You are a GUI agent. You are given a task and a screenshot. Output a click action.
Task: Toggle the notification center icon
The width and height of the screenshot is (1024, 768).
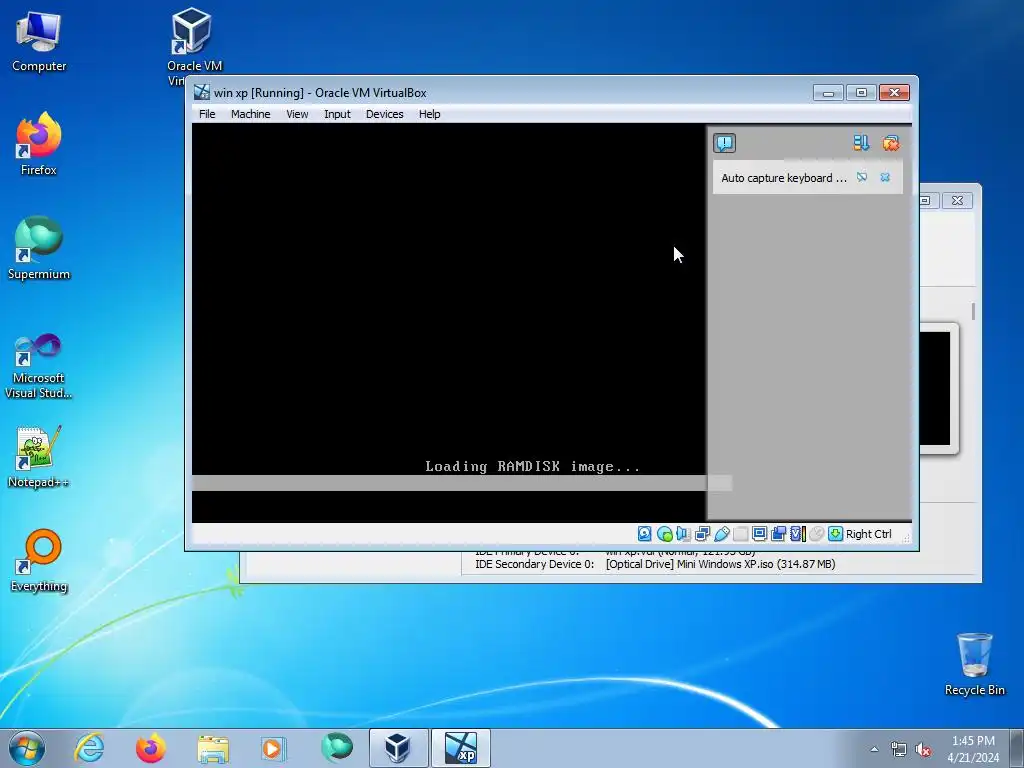click(724, 143)
